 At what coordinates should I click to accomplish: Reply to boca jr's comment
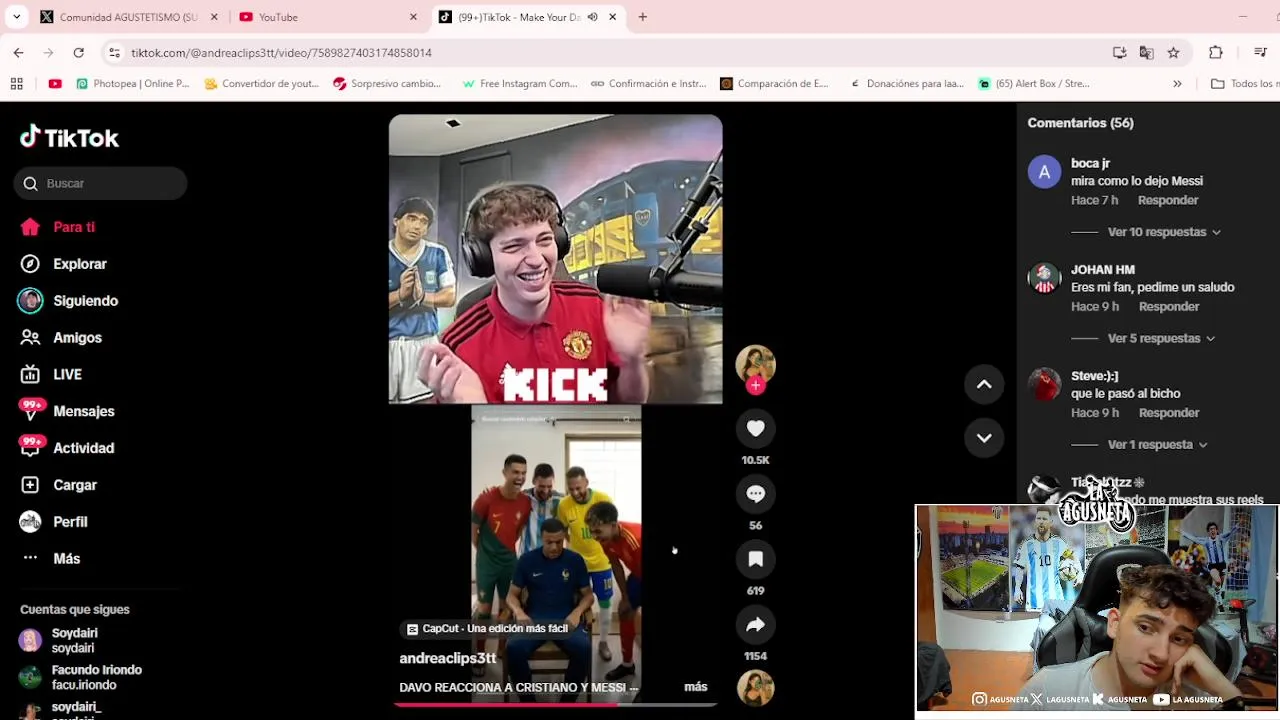pyautogui.click(x=1168, y=200)
